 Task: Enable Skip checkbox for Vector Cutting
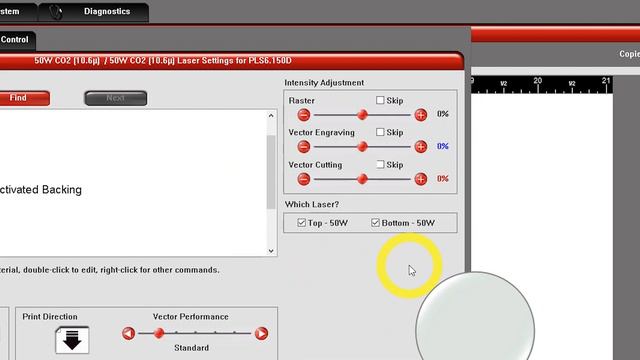coord(380,164)
